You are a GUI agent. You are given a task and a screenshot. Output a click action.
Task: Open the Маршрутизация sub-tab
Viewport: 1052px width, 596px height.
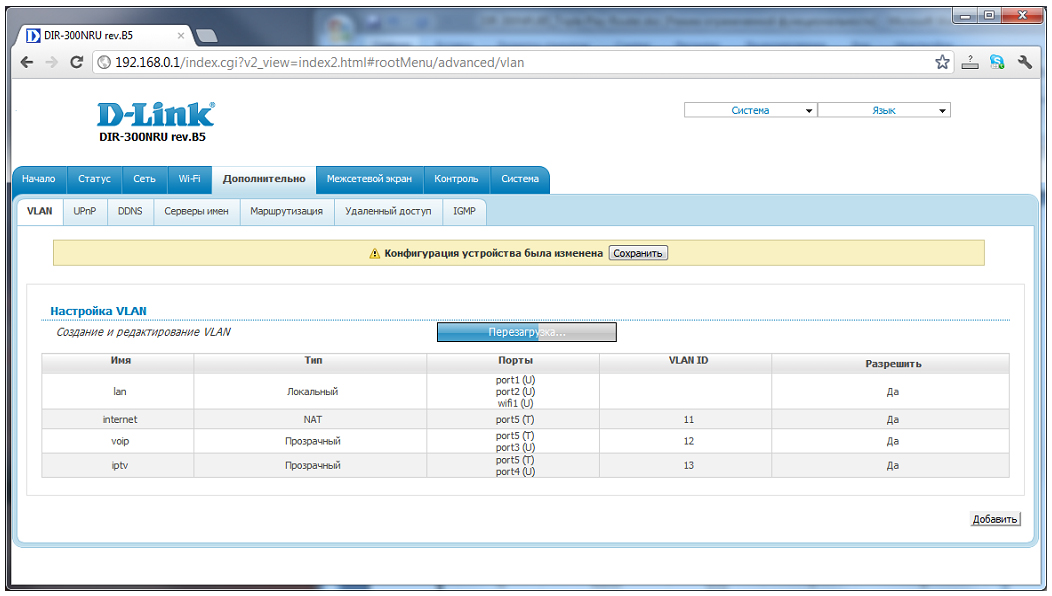(286, 211)
